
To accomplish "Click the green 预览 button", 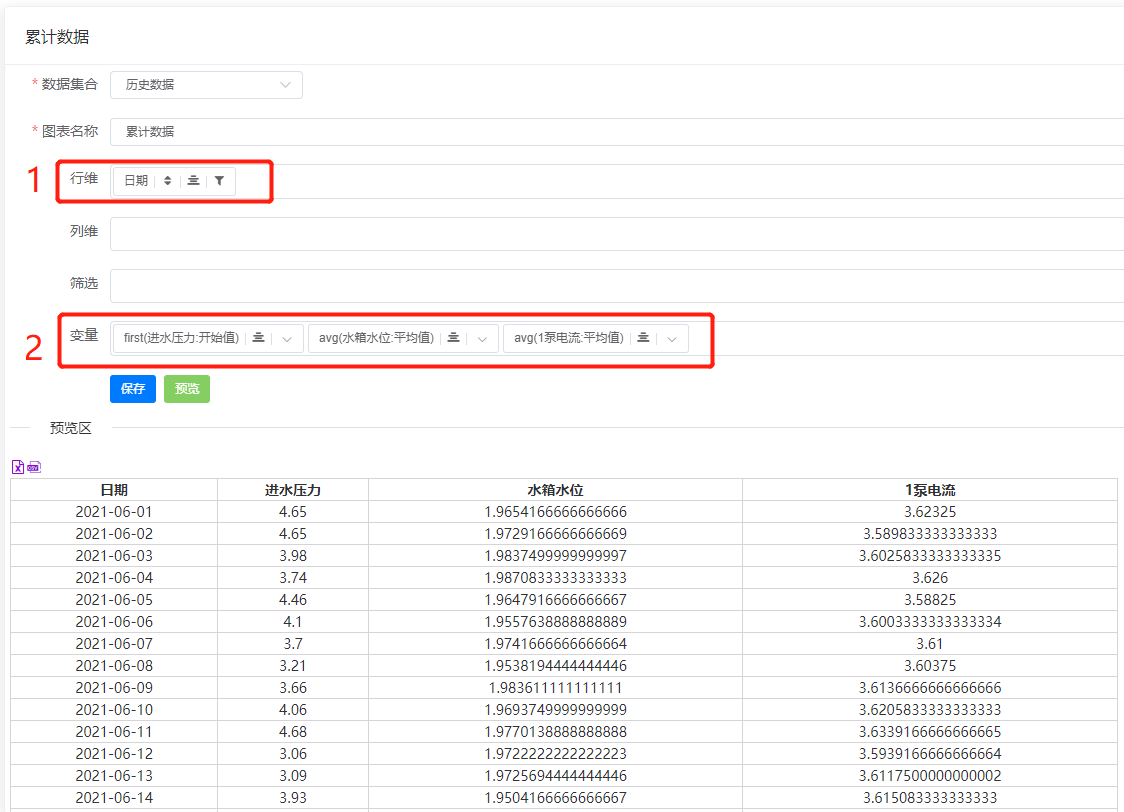I will (x=187, y=389).
